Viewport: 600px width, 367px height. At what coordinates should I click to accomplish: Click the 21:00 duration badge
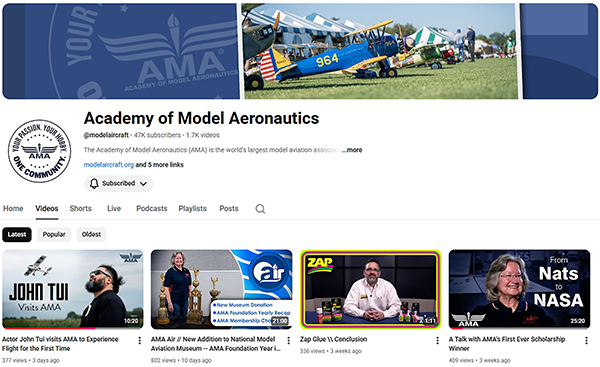[x=280, y=321]
